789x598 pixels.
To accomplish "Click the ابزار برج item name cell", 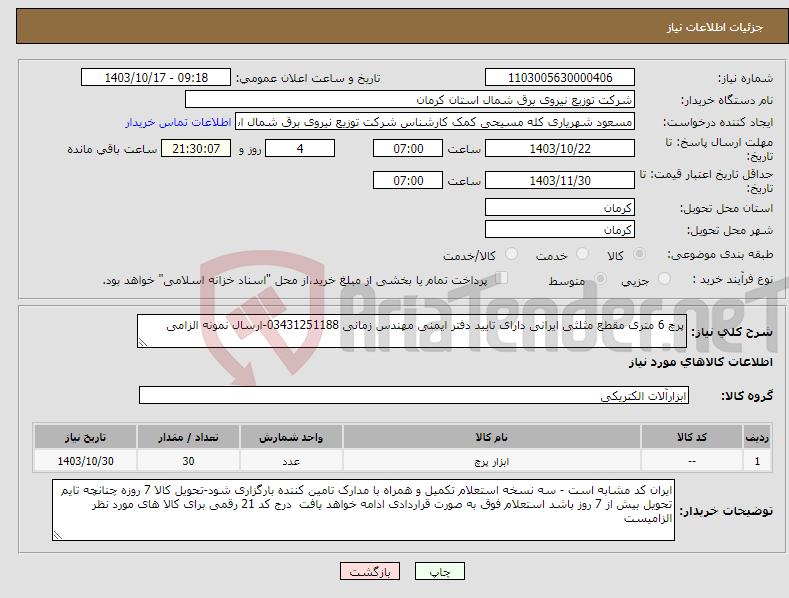I will (492, 461).
